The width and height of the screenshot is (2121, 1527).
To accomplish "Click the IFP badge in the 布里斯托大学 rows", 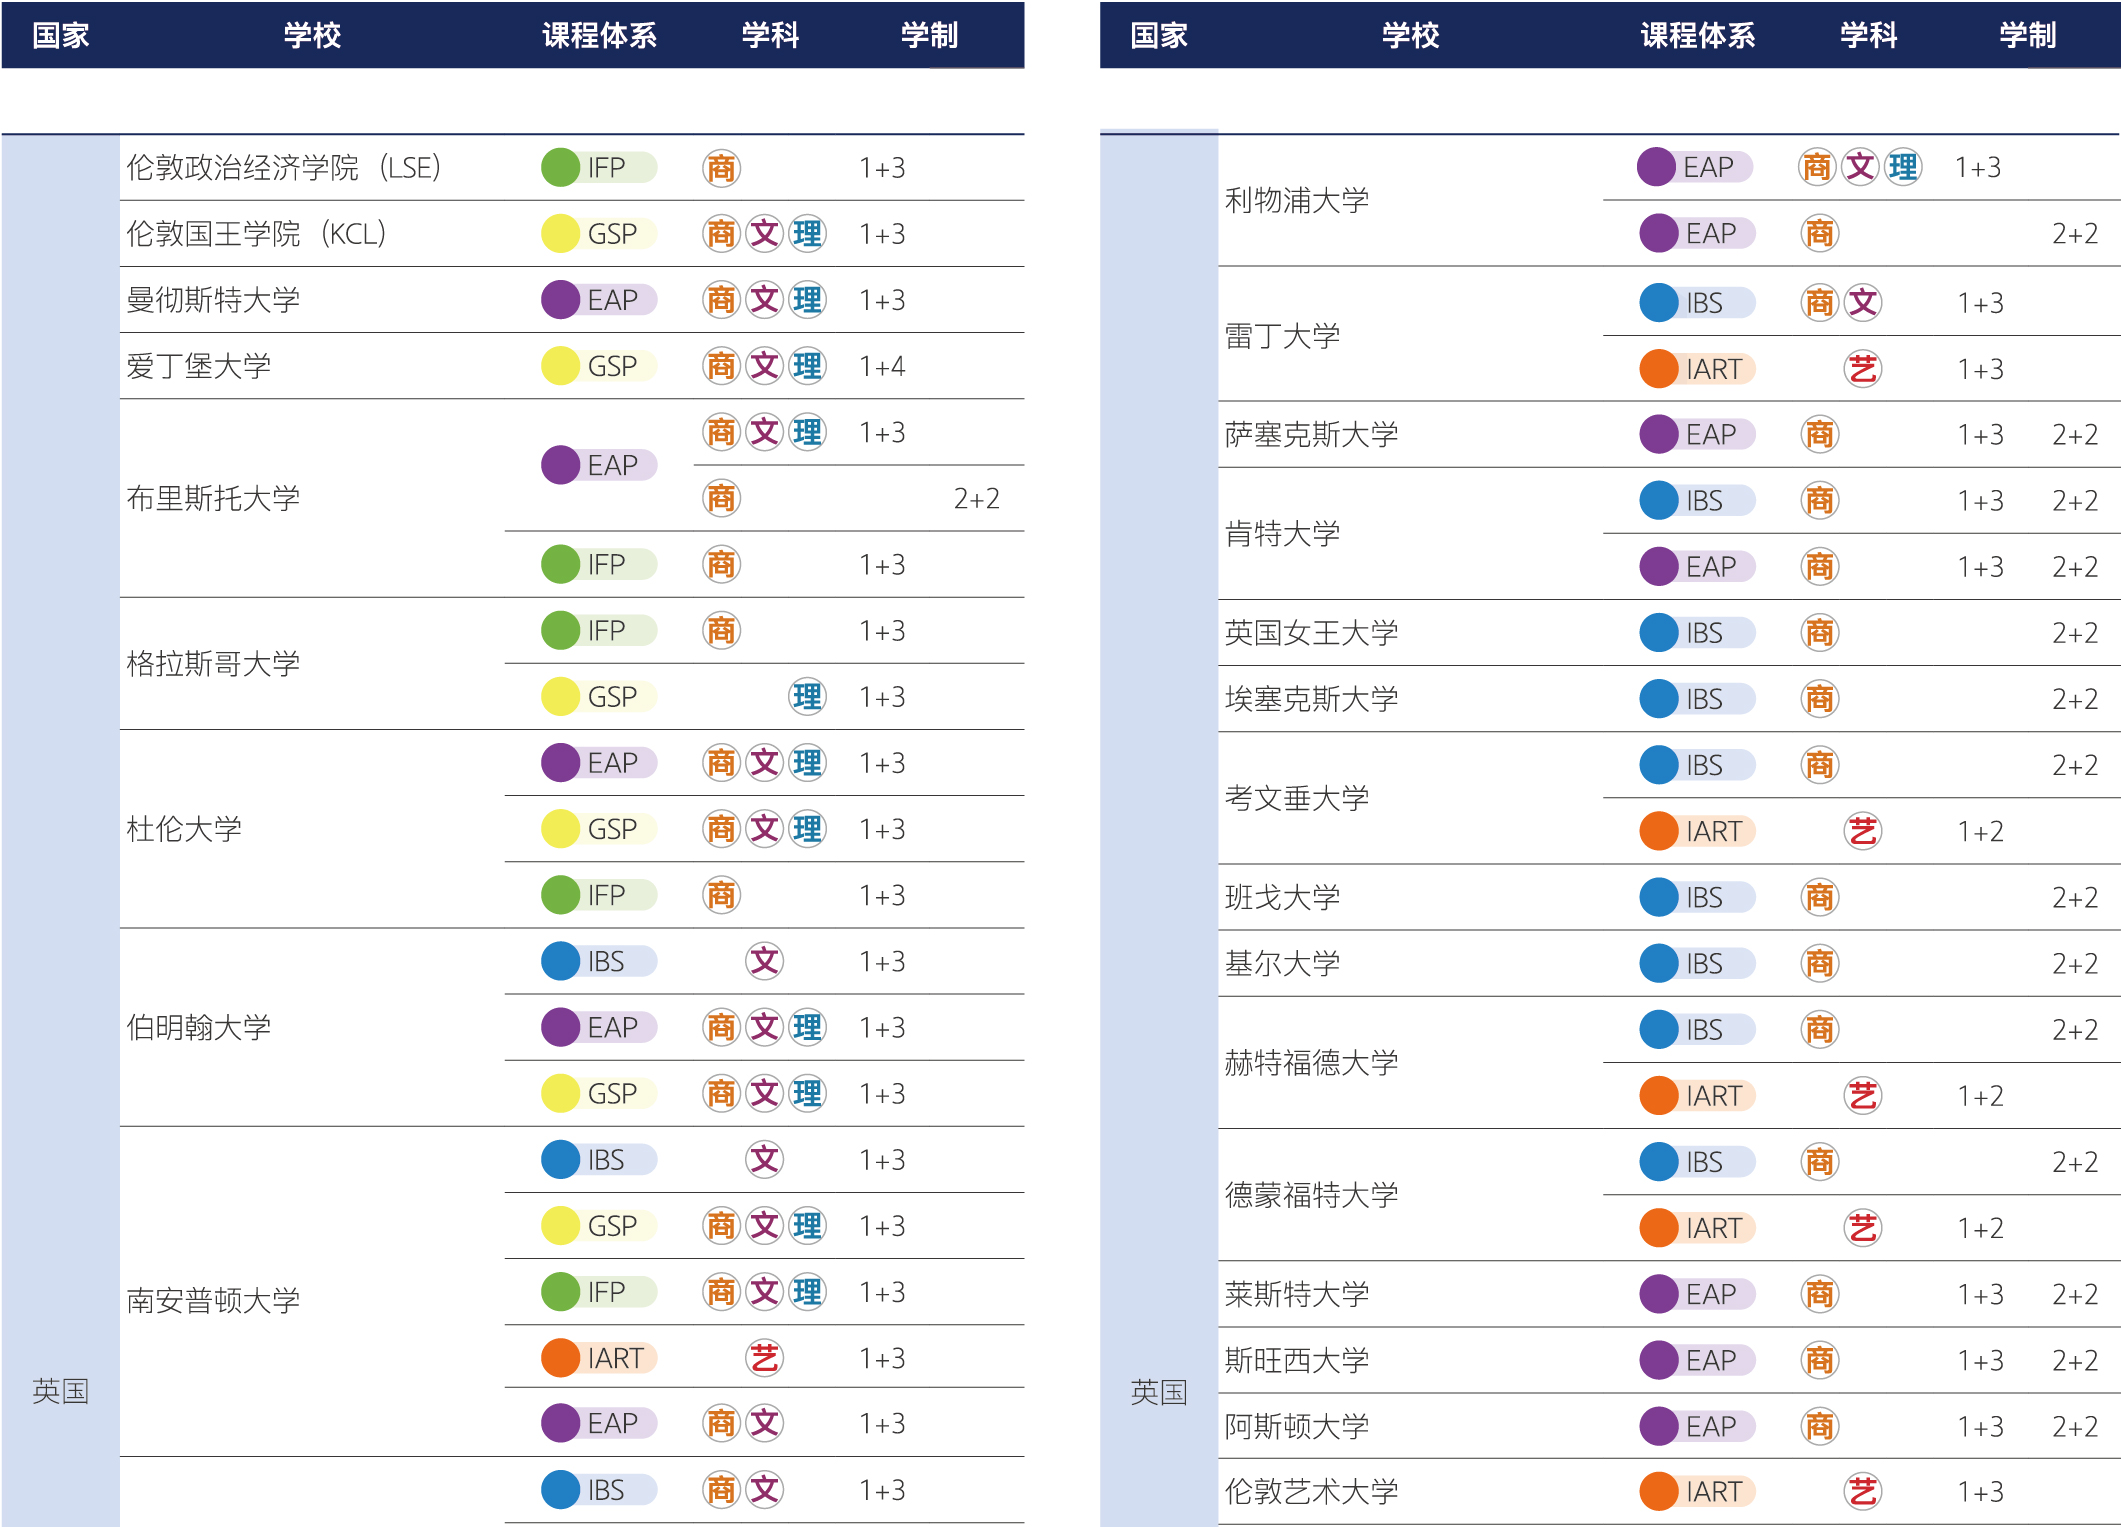I will pos(599,563).
